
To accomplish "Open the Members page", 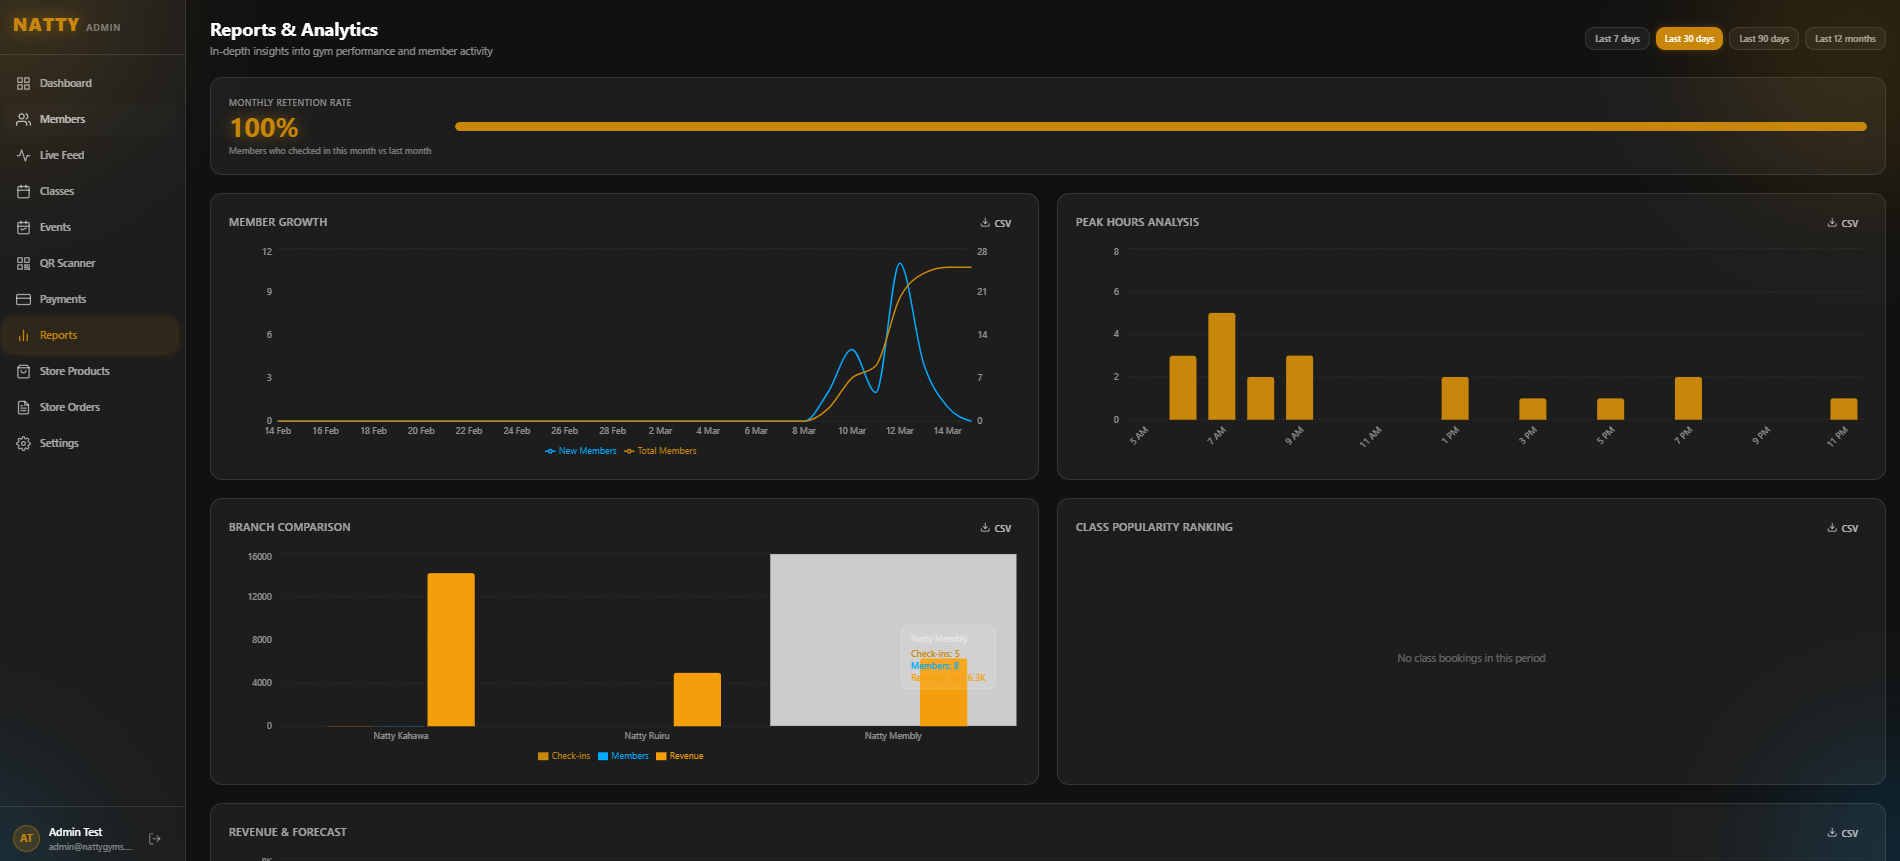I will tap(62, 120).
